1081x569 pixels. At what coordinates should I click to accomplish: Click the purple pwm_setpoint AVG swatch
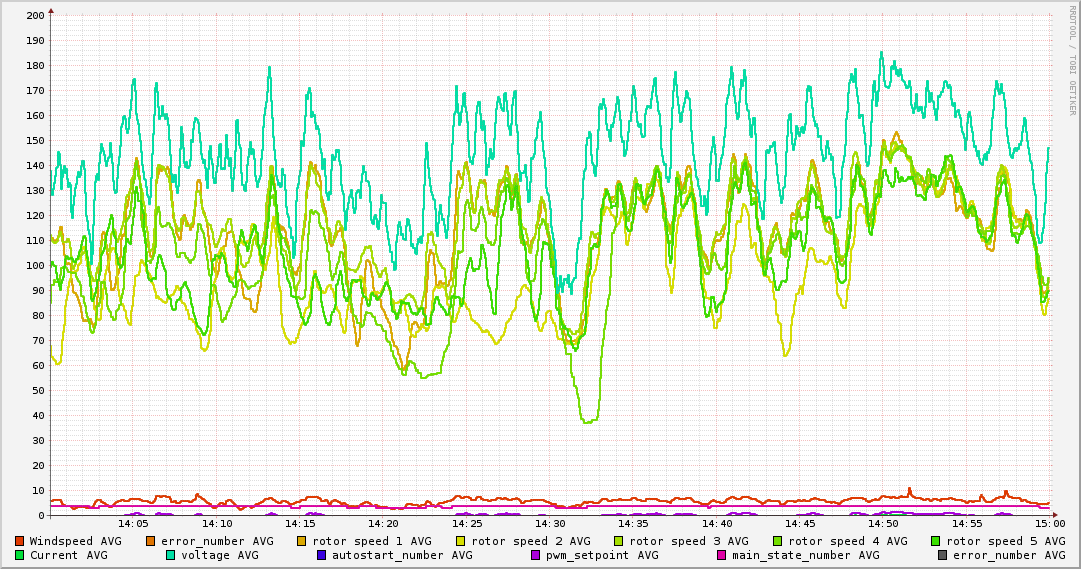tap(536, 555)
